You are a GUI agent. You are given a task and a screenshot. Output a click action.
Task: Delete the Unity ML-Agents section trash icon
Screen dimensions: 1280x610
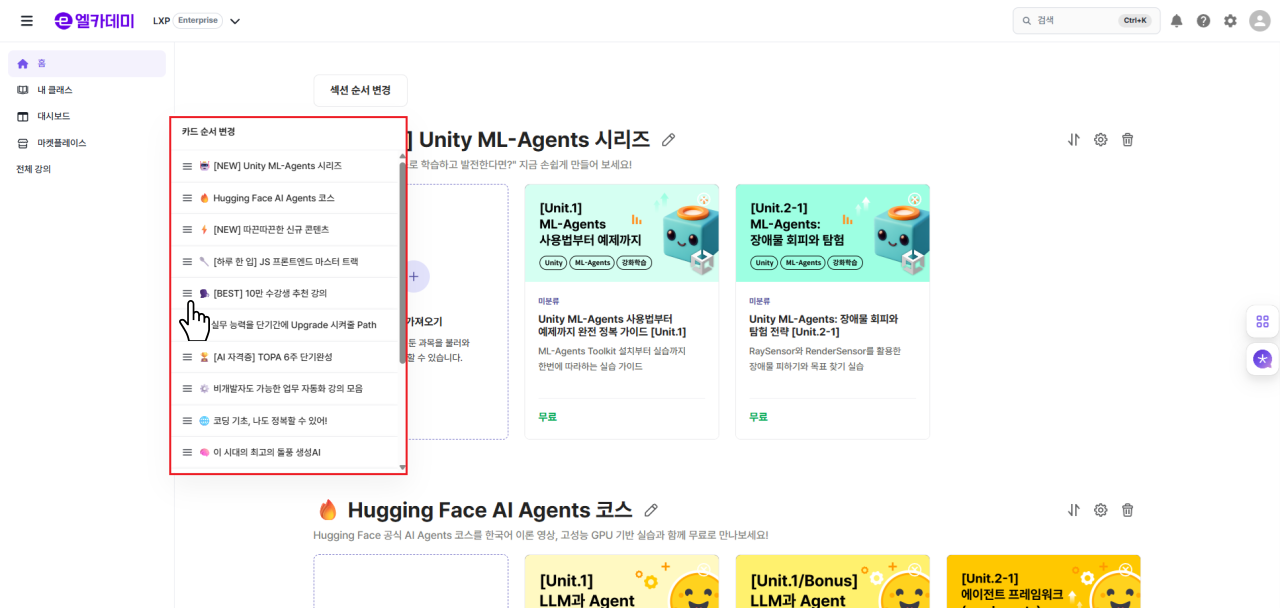coord(1127,140)
